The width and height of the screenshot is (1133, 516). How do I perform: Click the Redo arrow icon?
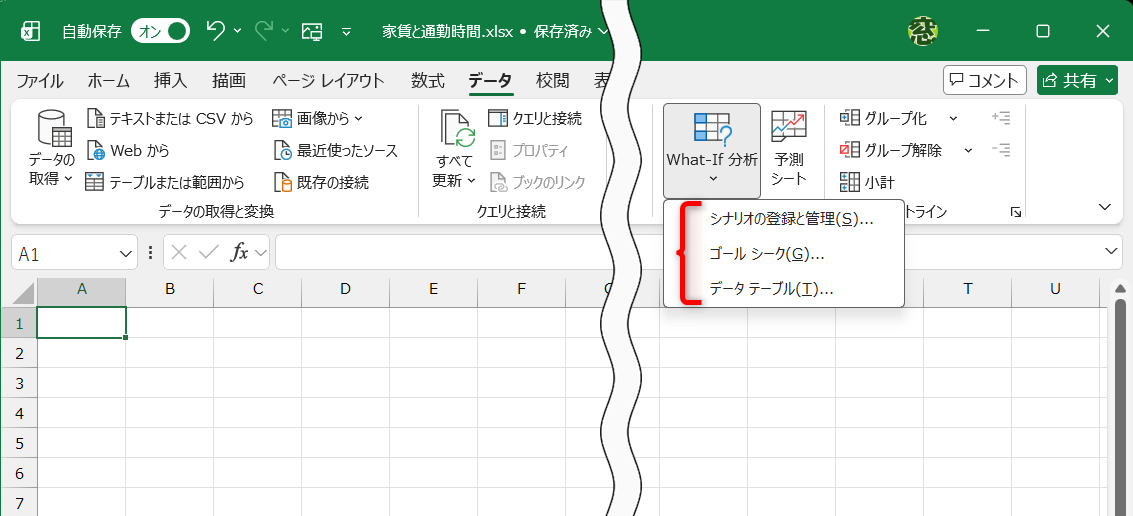(x=264, y=30)
